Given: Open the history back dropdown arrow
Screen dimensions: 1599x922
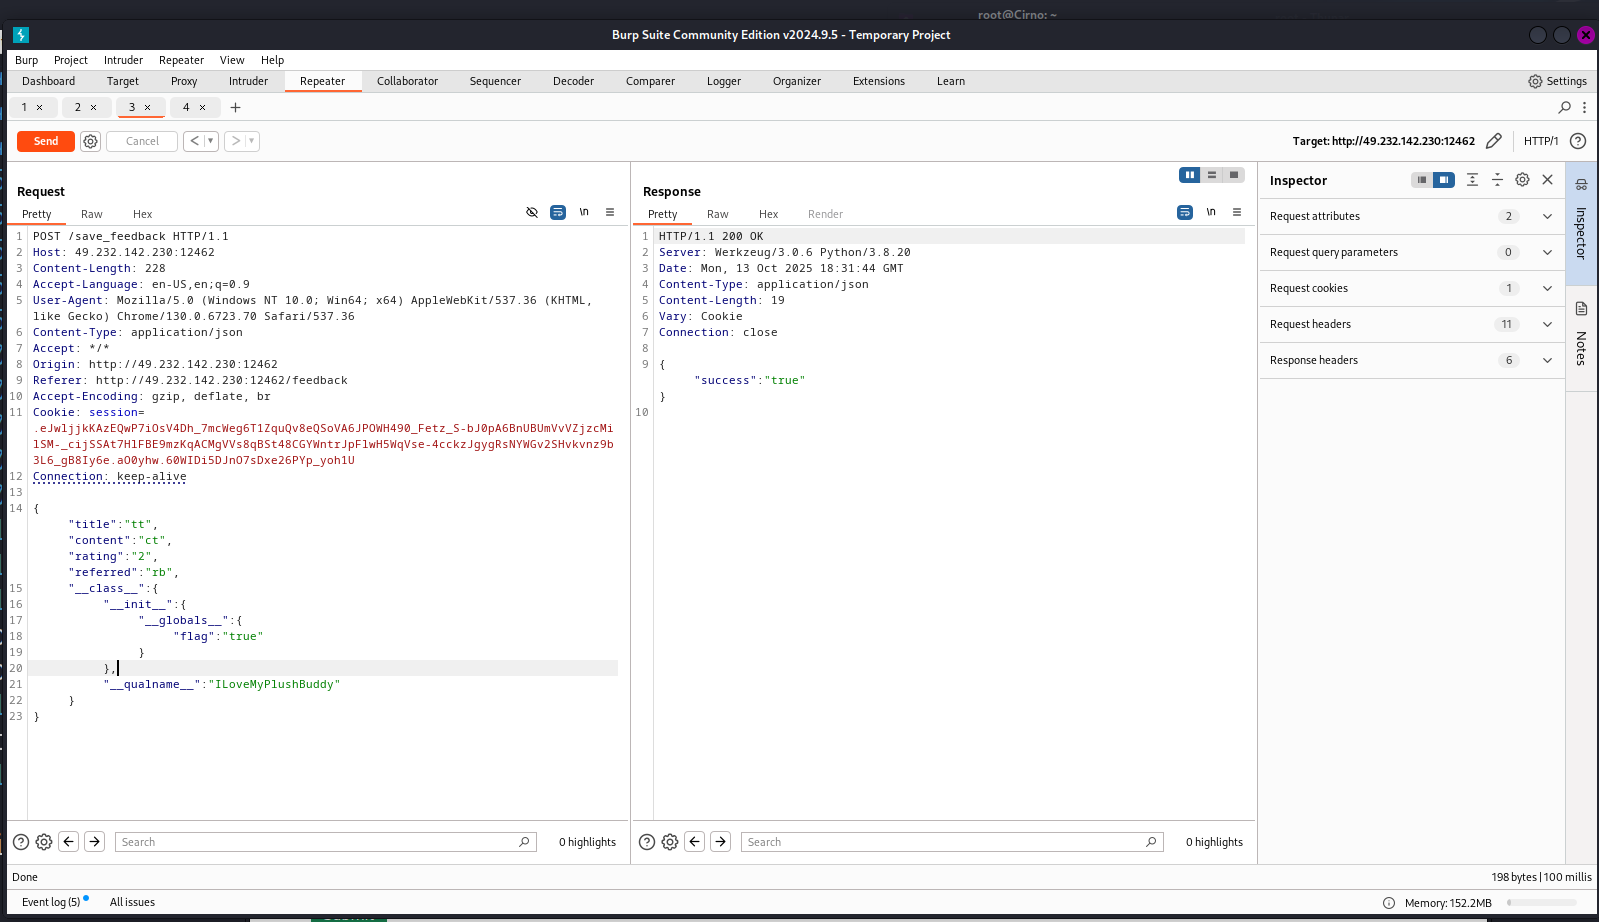Looking at the screenshot, I should [211, 141].
